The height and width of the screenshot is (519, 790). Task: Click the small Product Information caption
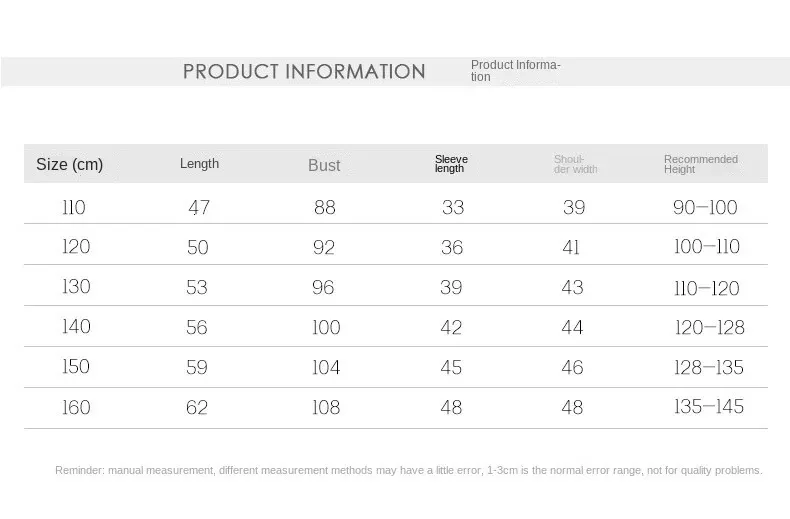(x=515, y=71)
